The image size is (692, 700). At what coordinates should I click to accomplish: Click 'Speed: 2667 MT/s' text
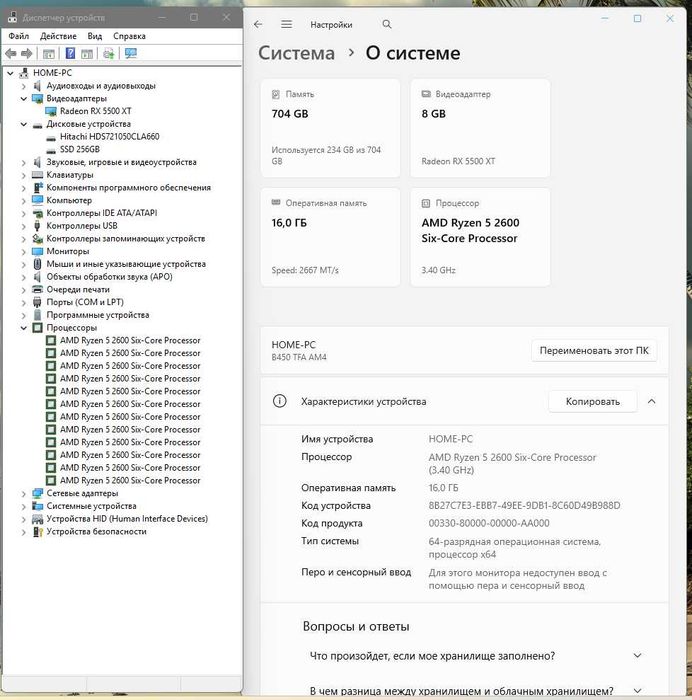coord(305,271)
